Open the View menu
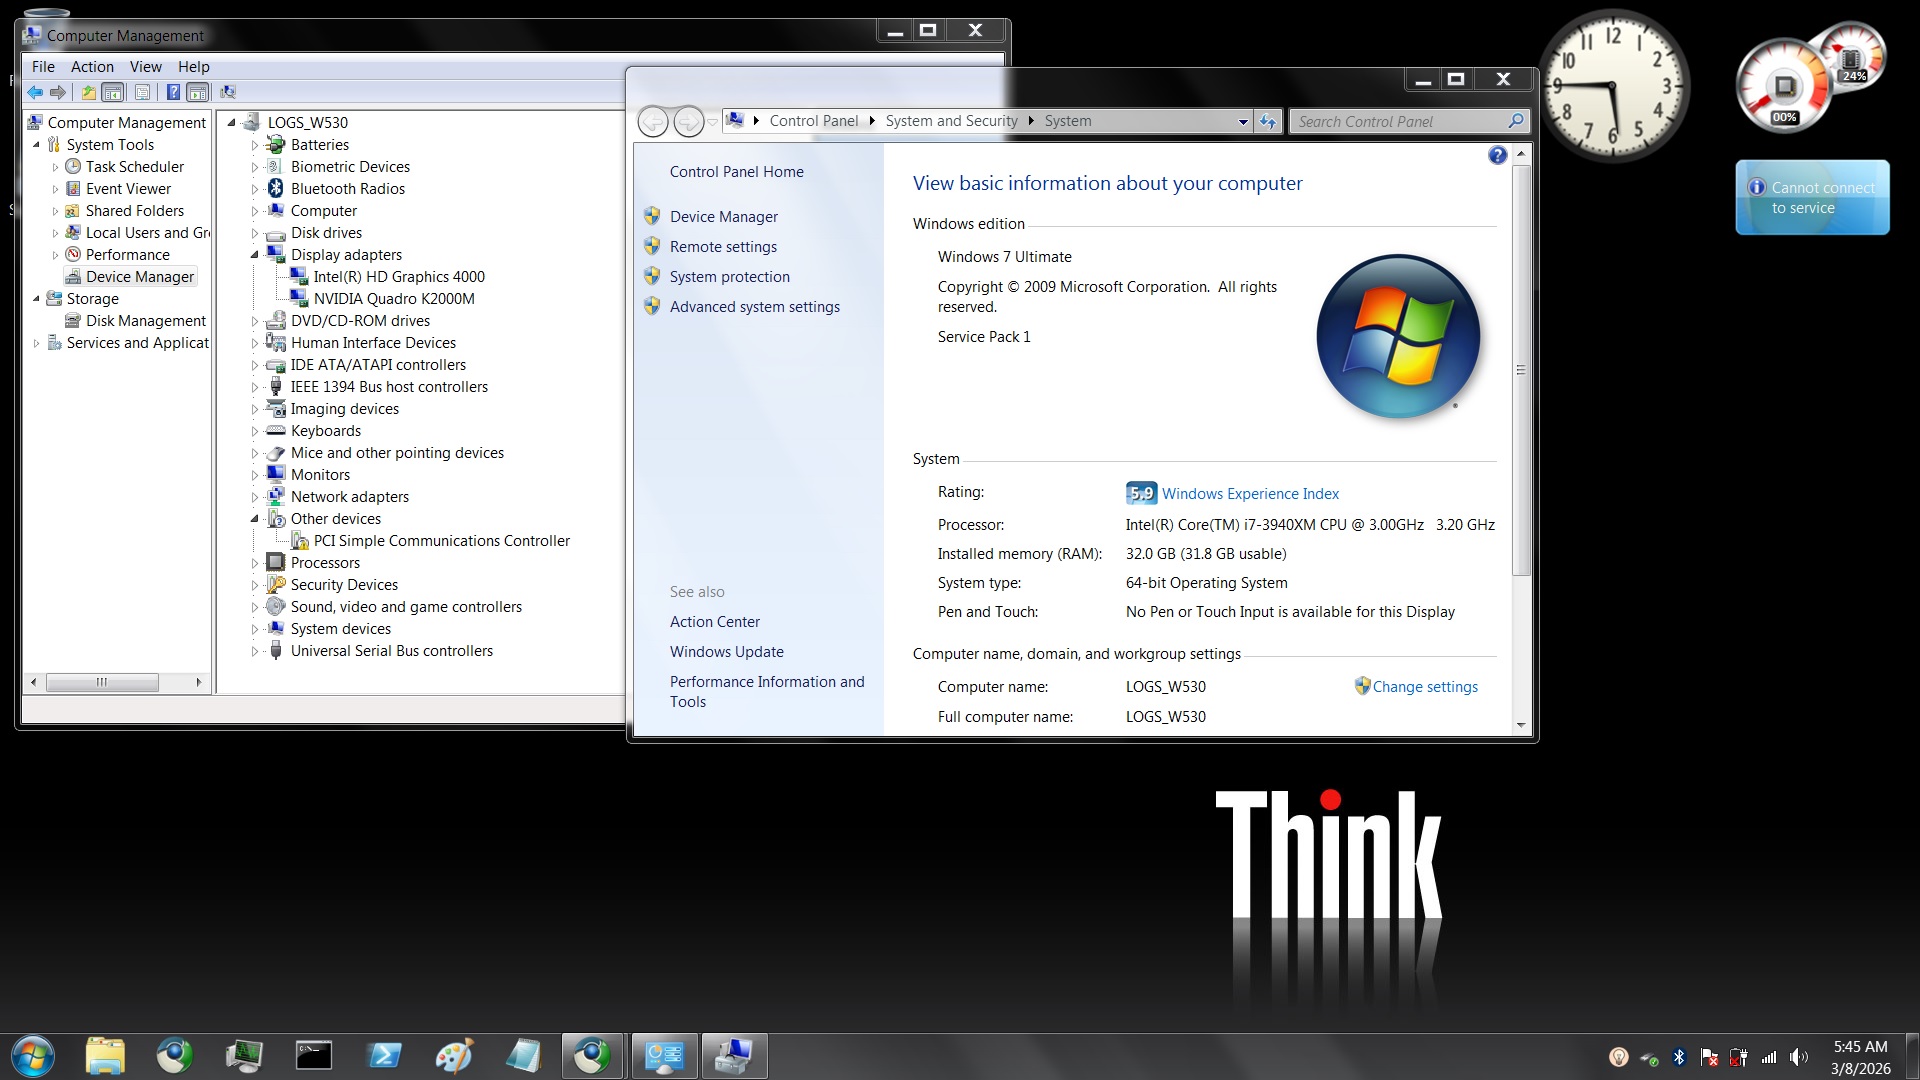This screenshot has width=1920, height=1080. pos(145,67)
